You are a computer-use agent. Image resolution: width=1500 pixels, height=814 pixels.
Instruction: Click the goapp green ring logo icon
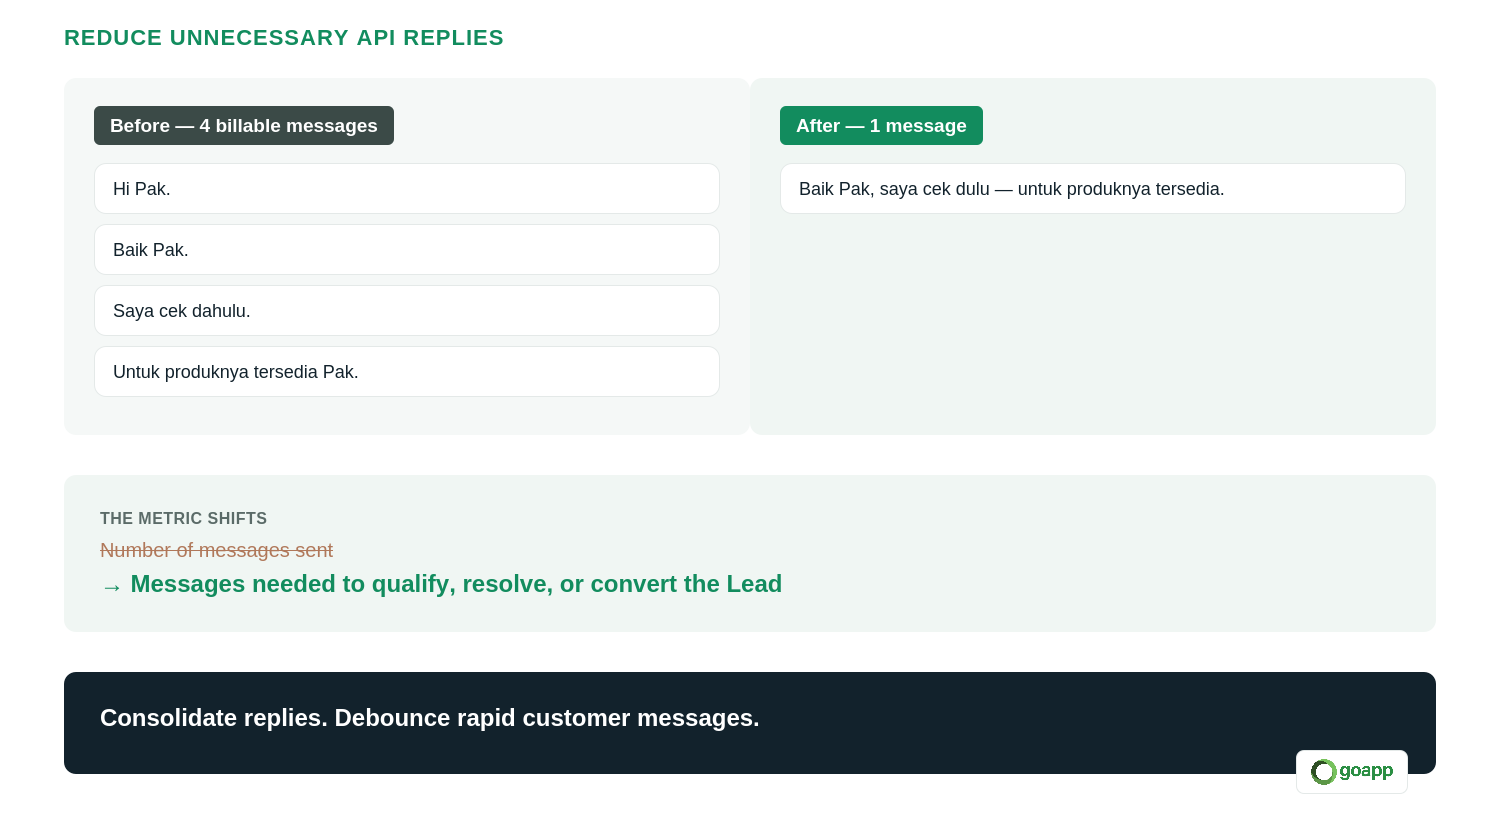(x=1323, y=772)
